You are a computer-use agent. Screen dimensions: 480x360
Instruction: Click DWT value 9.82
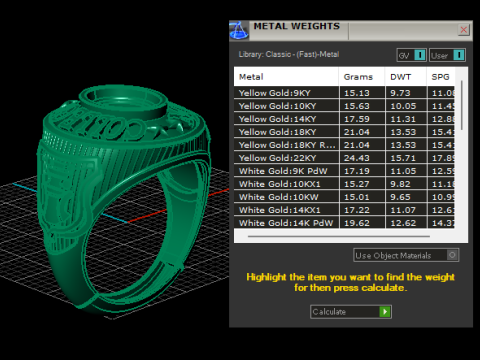400,184
